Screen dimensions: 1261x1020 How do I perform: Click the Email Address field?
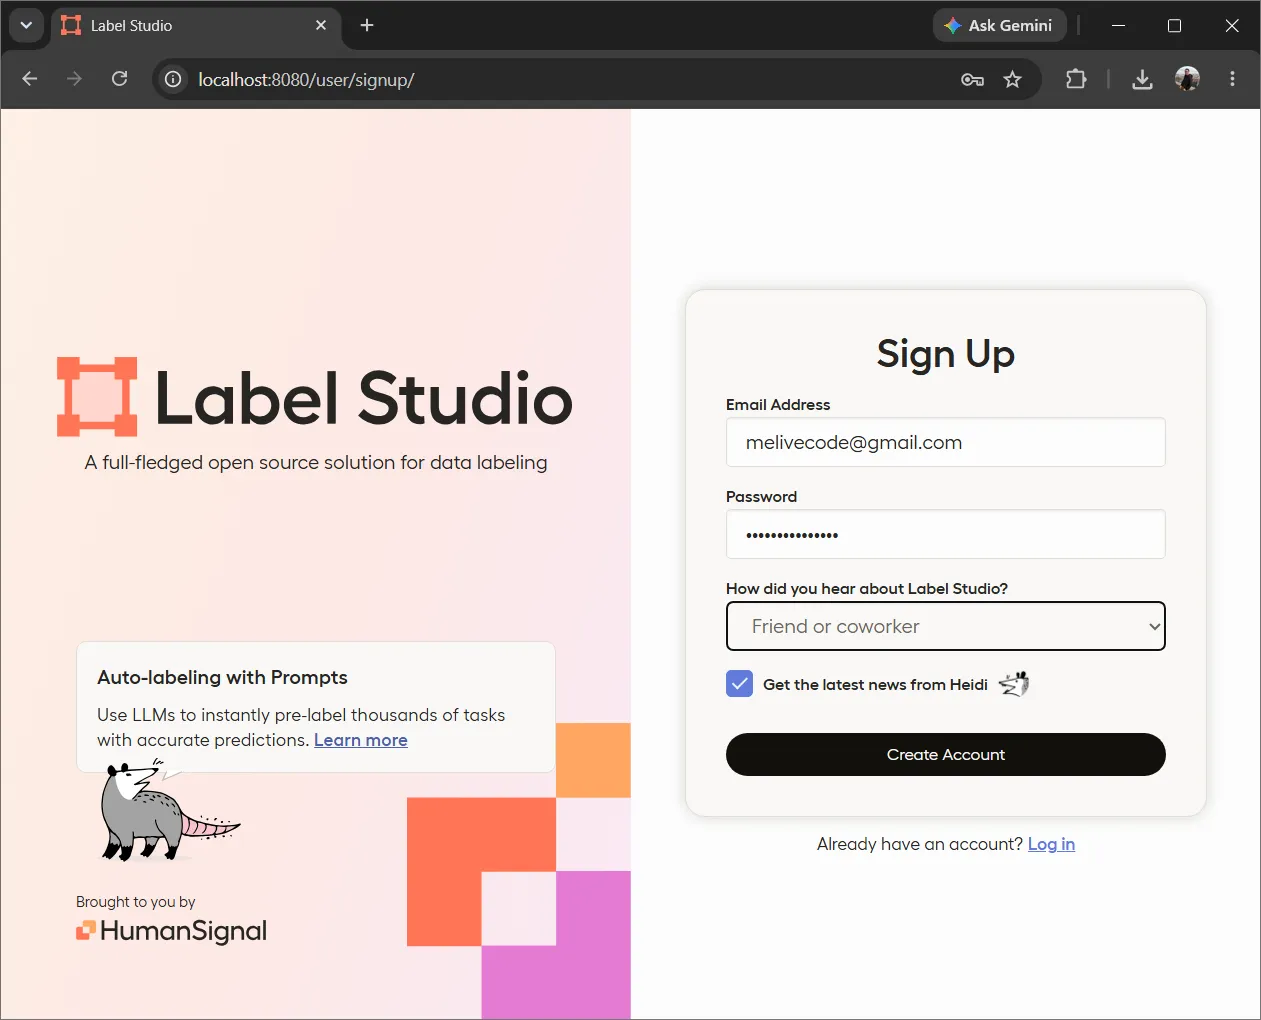click(945, 442)
